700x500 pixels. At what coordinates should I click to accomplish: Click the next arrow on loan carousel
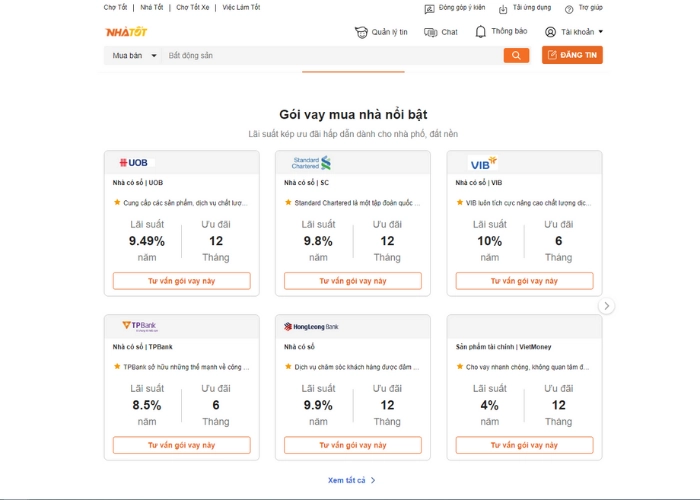click(606, 306)
